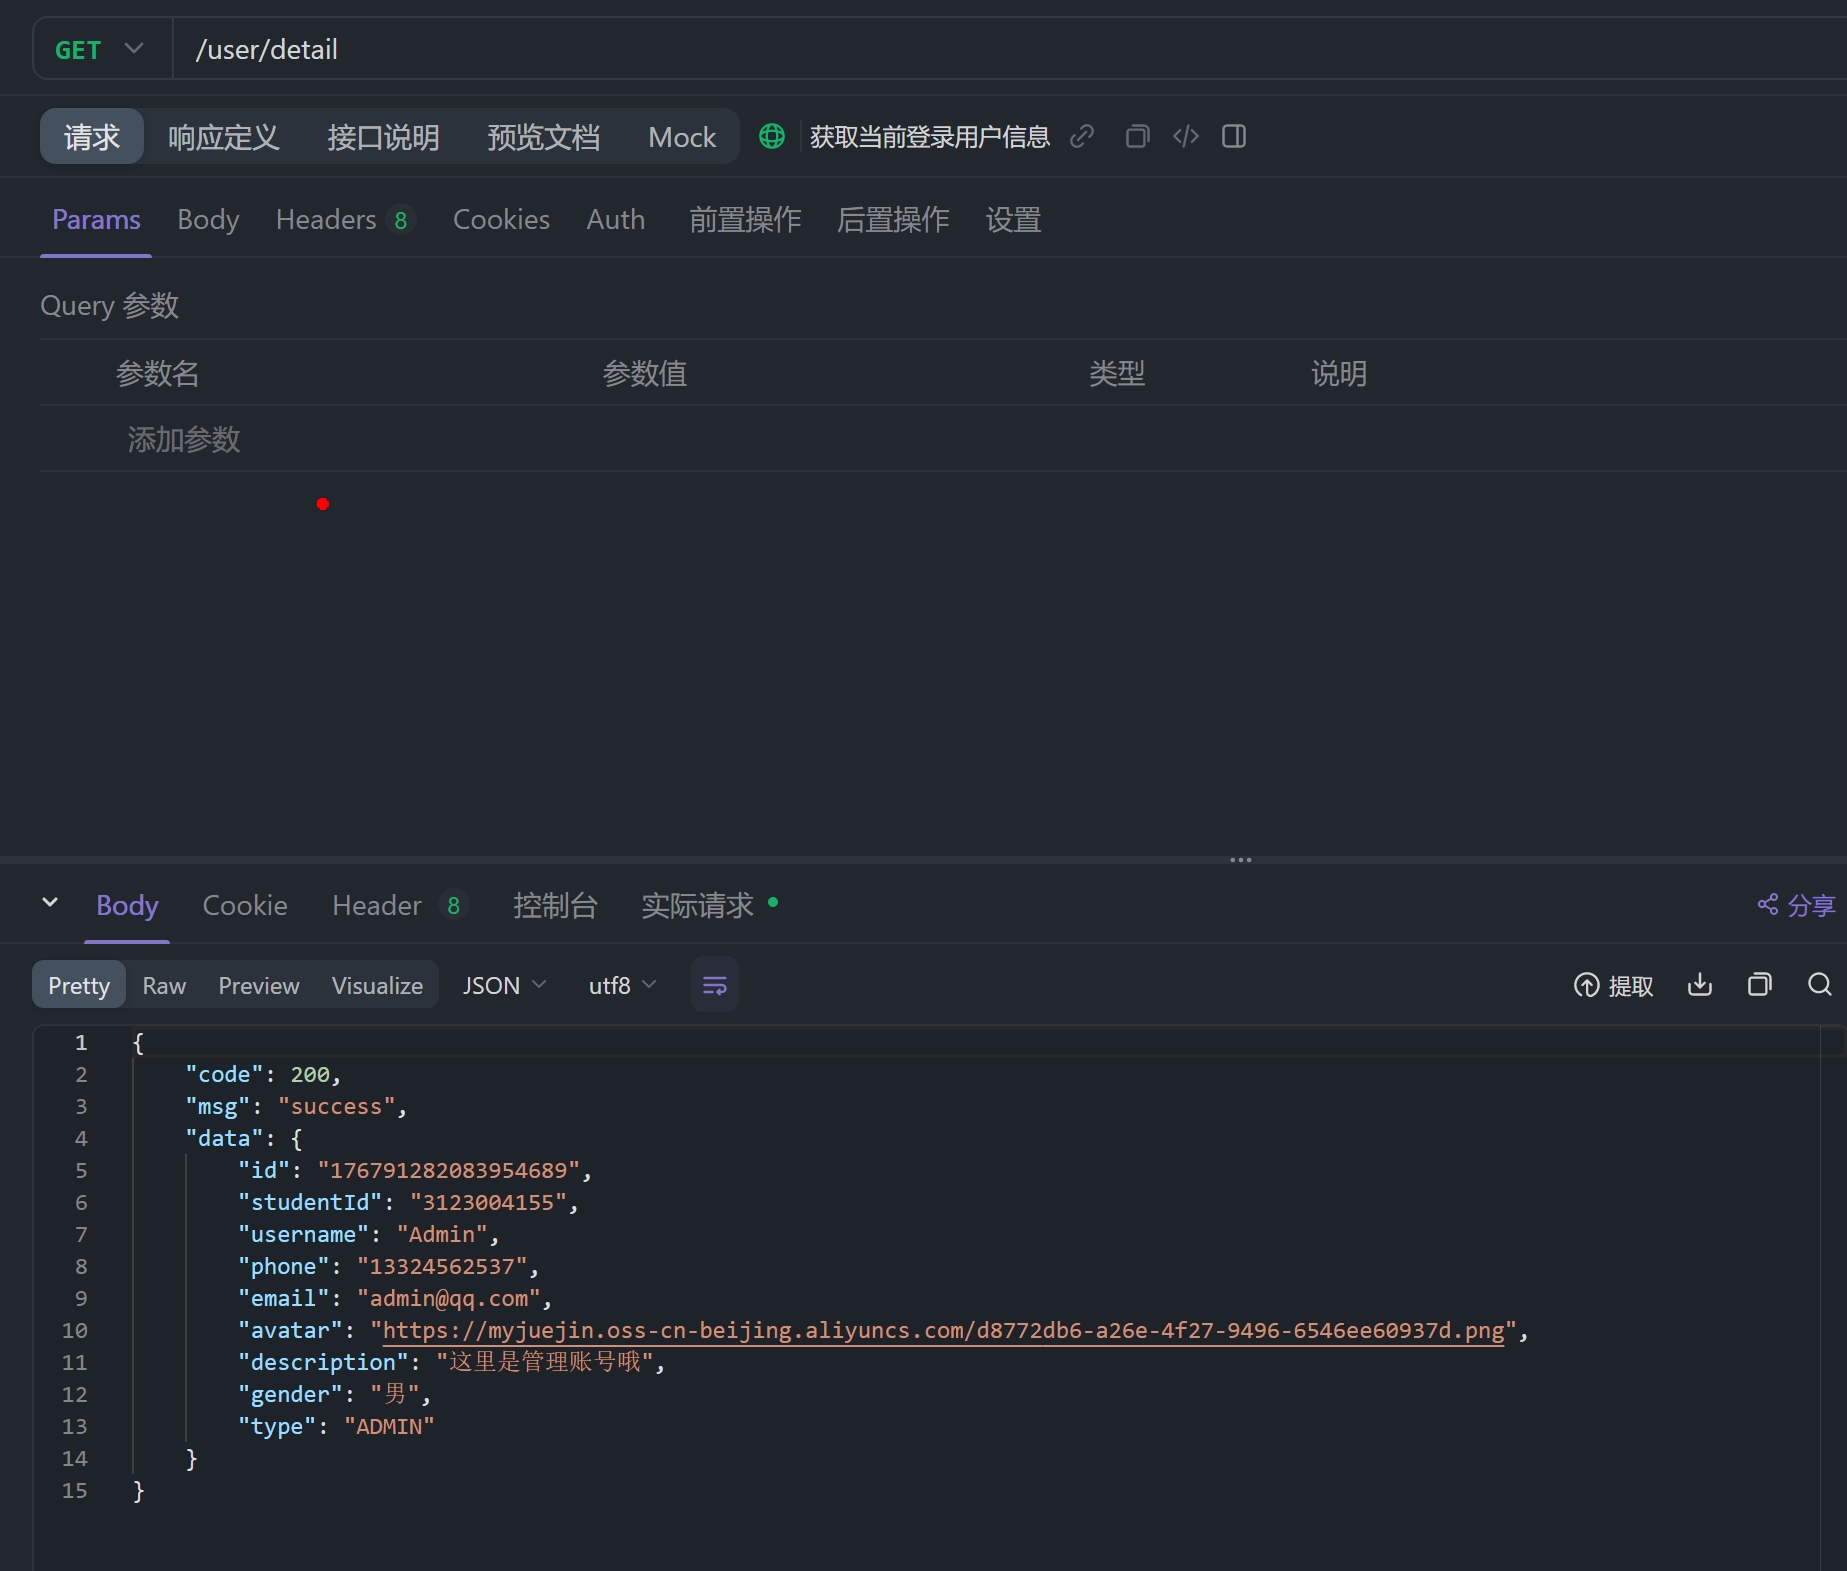Image resolution: width=1847 pixels, height=1571 pixels.
Task: Click the "msg": "success" line
Action: click(296, 1106)
